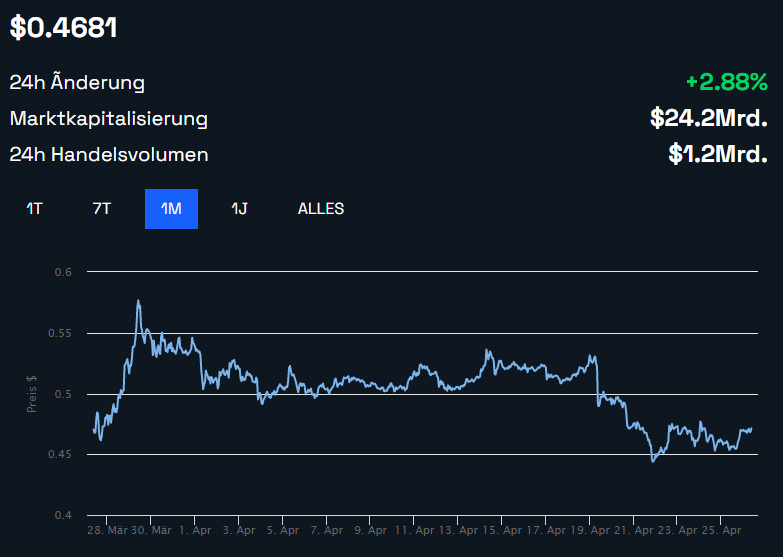
Task: Click the chart's highest price peak
Action: coord(138,301)
